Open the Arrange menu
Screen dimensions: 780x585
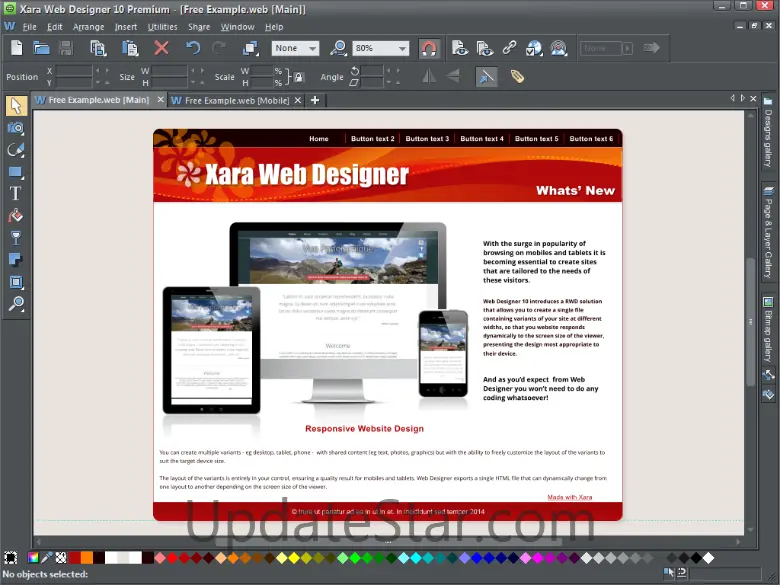pos(88,27)
